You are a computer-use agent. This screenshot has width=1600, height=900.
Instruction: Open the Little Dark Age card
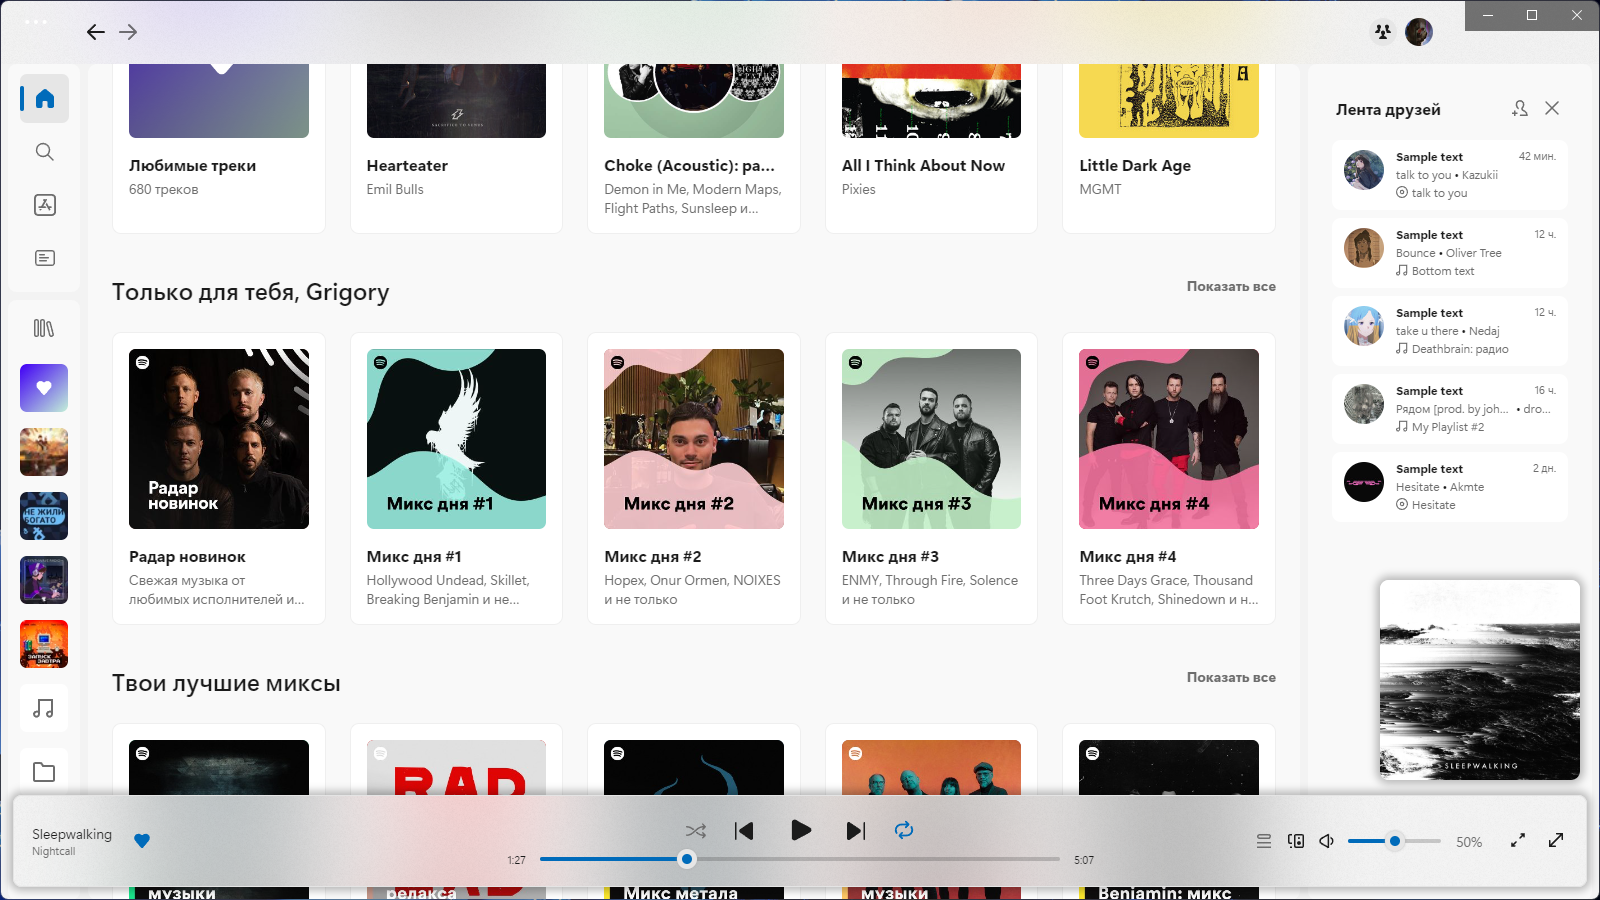pos(1169,149)
